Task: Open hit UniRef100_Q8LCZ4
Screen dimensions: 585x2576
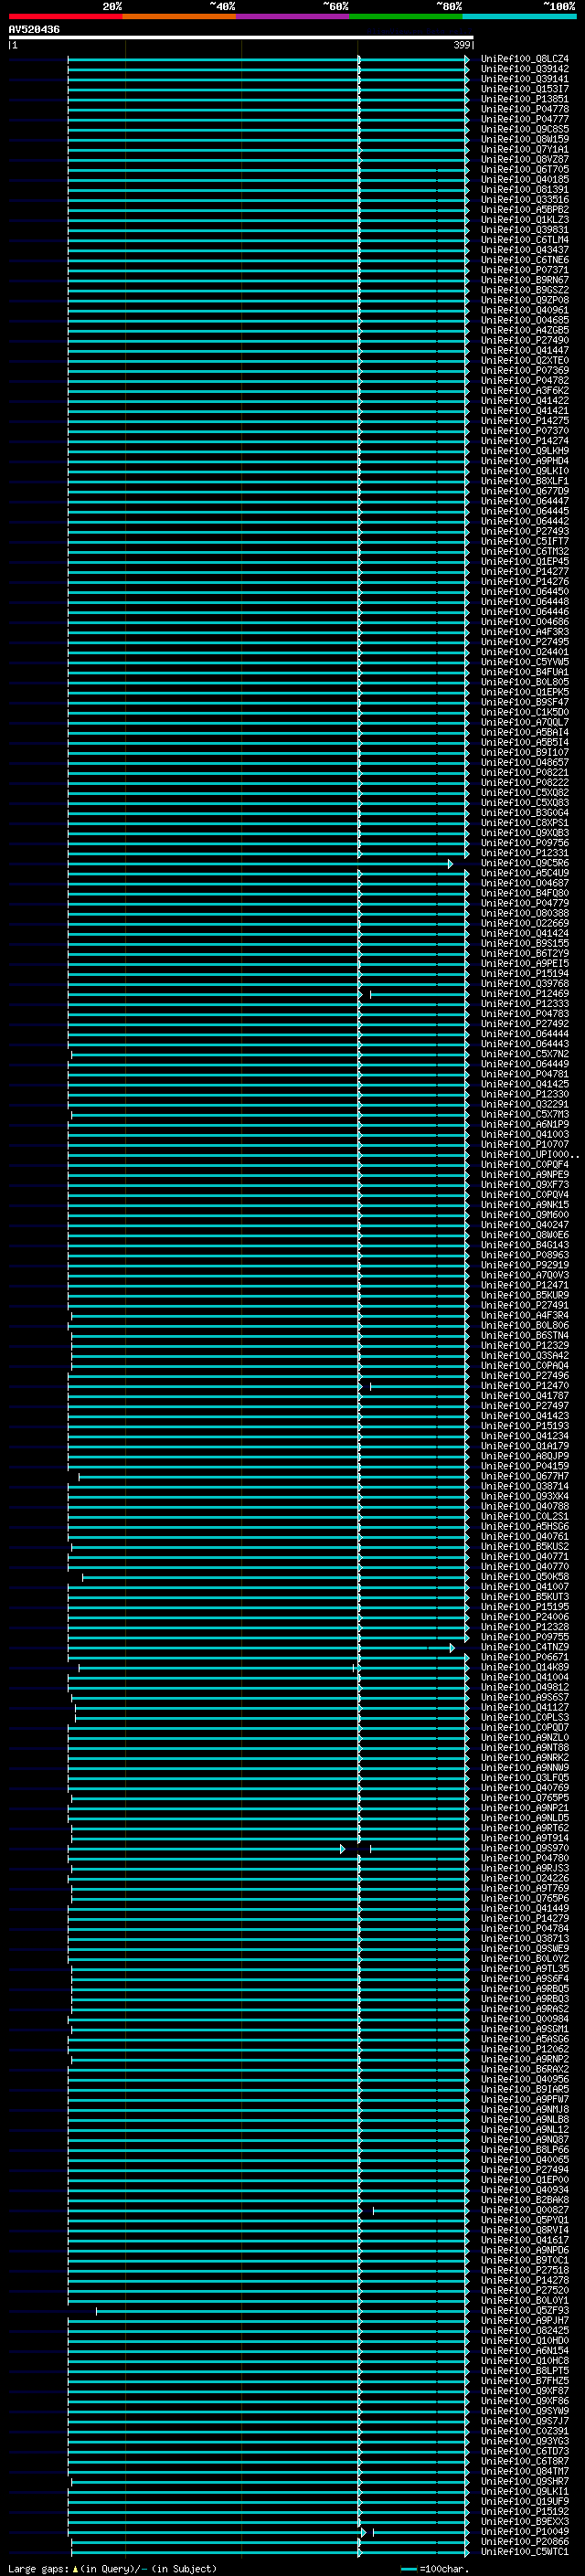Action: [x=524, y=59]
